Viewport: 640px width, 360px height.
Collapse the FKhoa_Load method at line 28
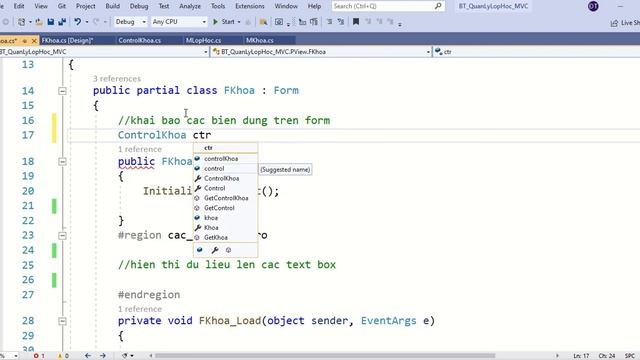coord(62,321)
